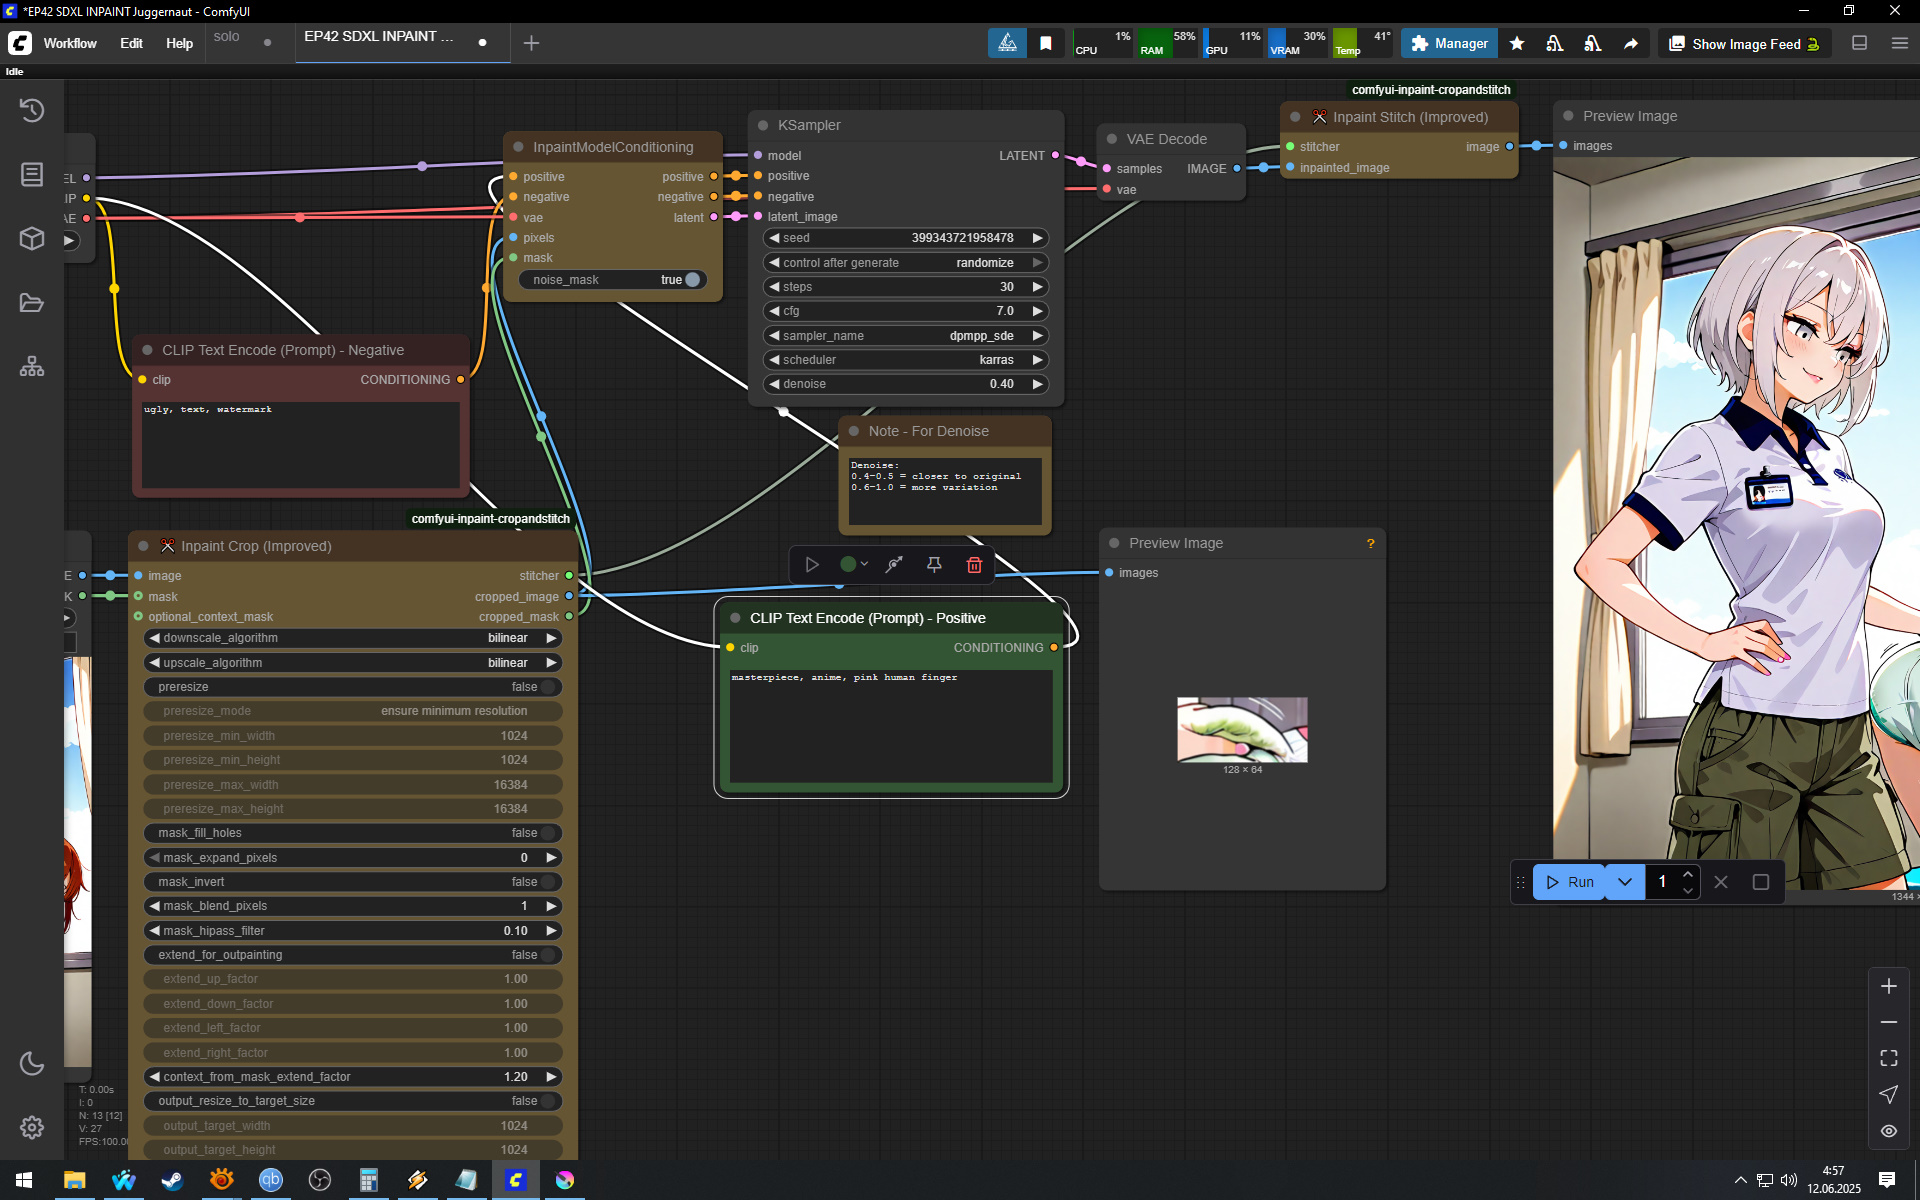1920x1200 pixels.
Task: Click the denoise 0.40 value field
Action: [906, 384]
